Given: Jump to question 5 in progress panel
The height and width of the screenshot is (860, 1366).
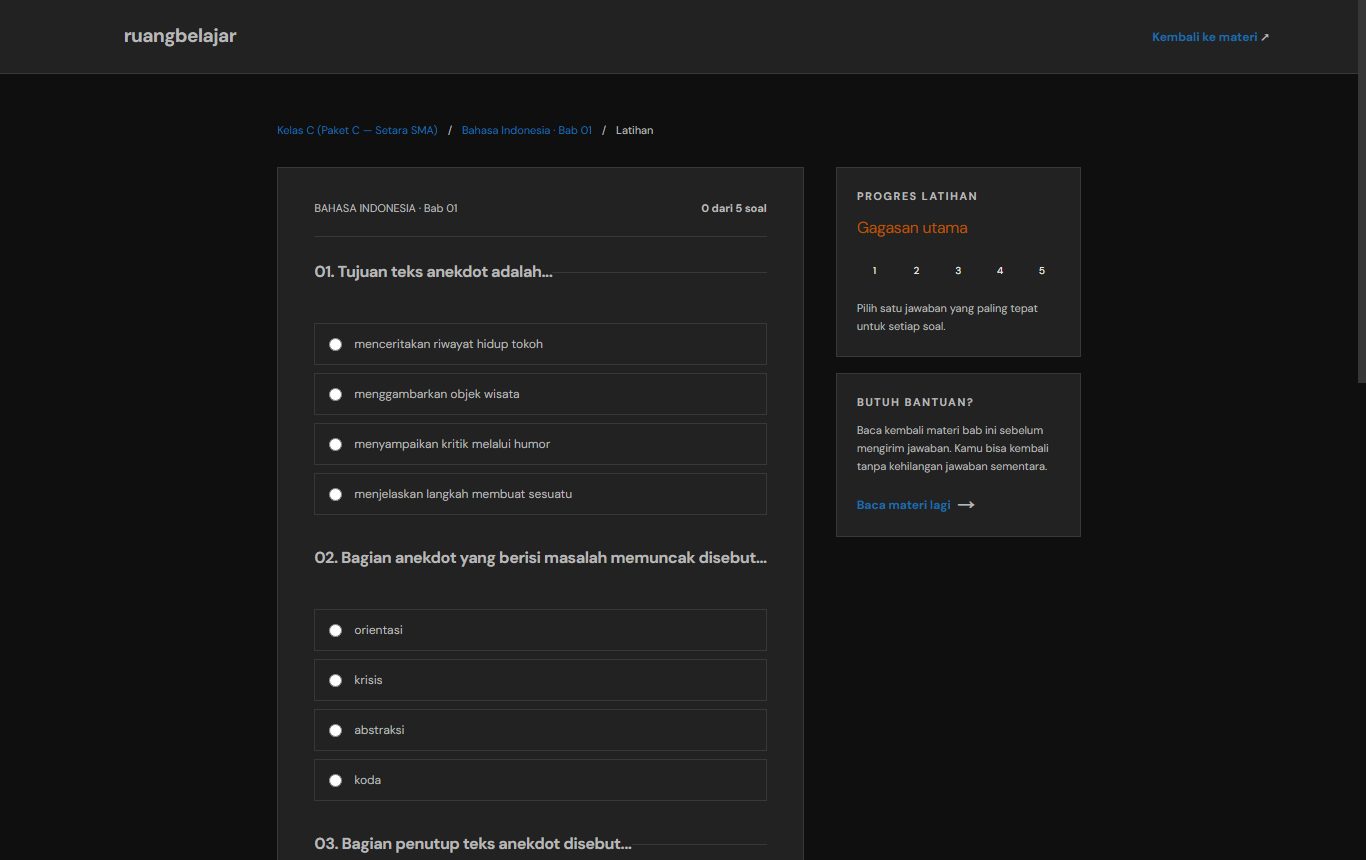Looking at the screenshot, I should click(x=1042, y=271).
